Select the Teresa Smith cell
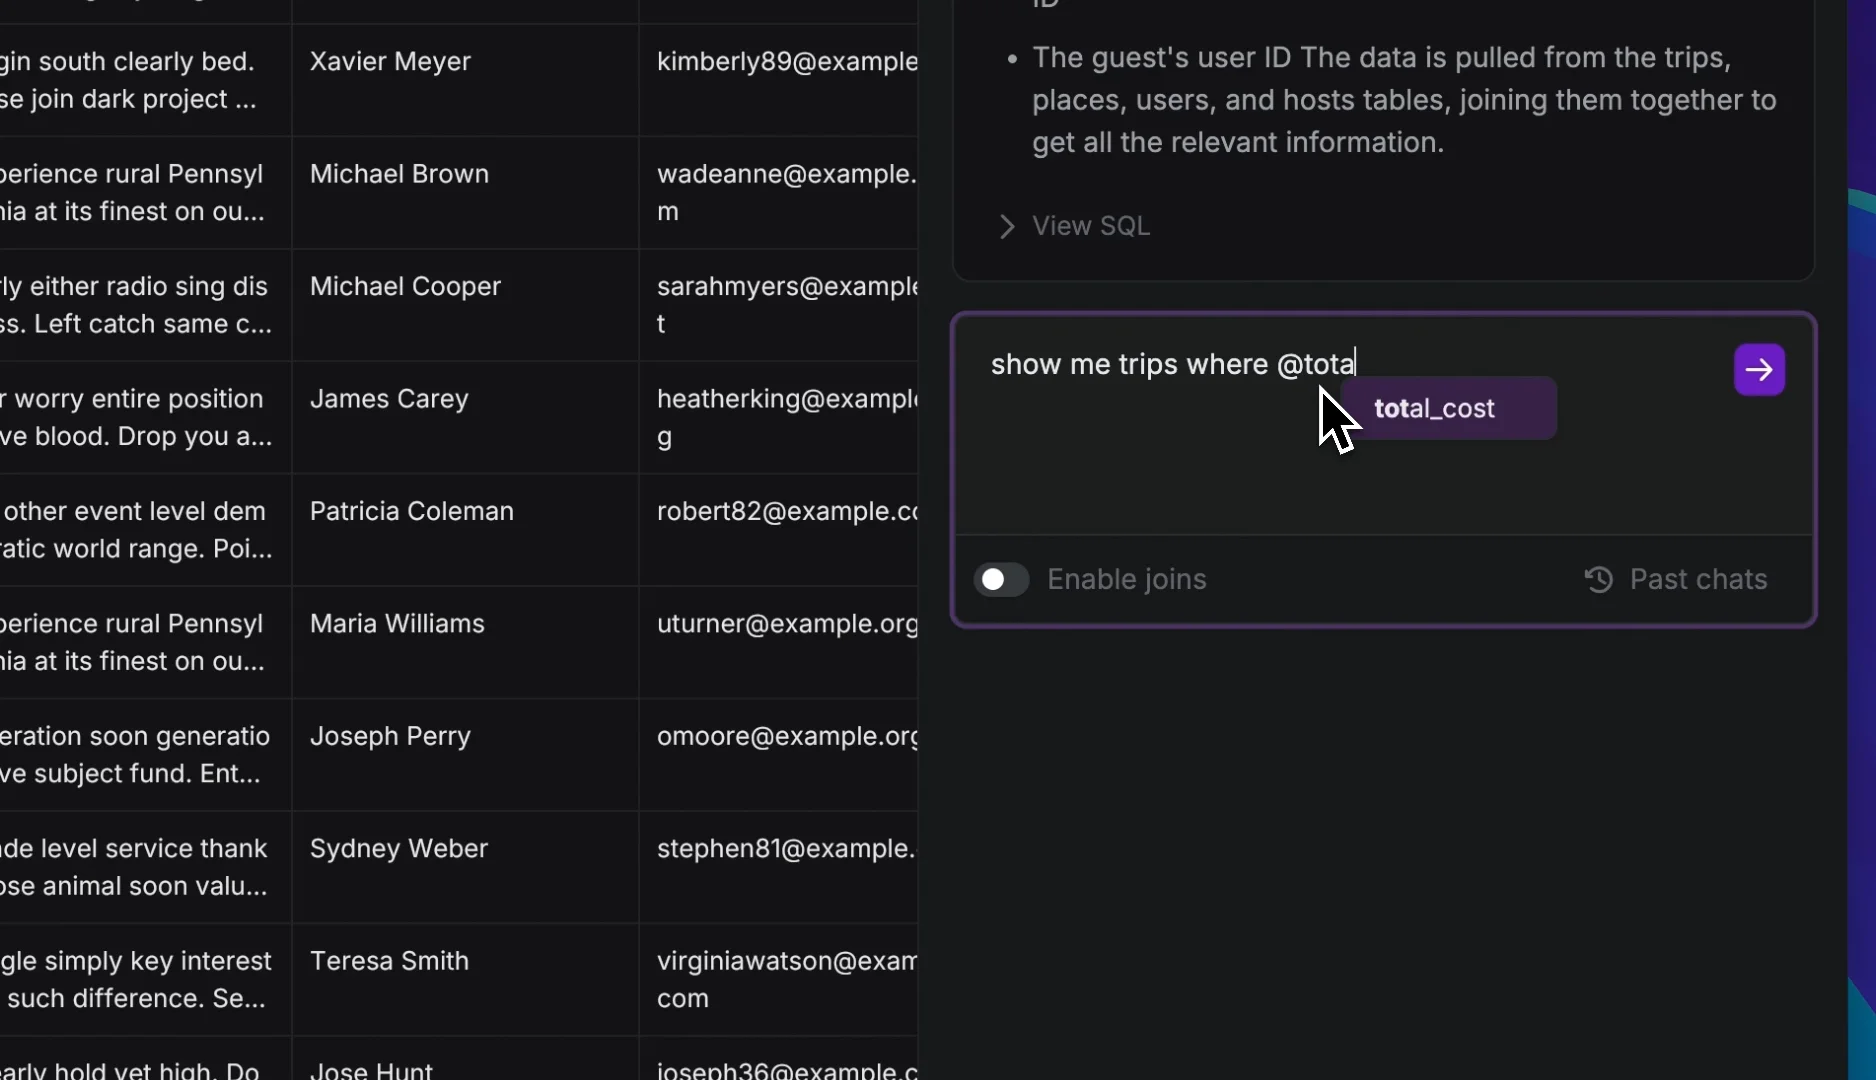The image size is (1876, 1080). (x=389, y=961)
